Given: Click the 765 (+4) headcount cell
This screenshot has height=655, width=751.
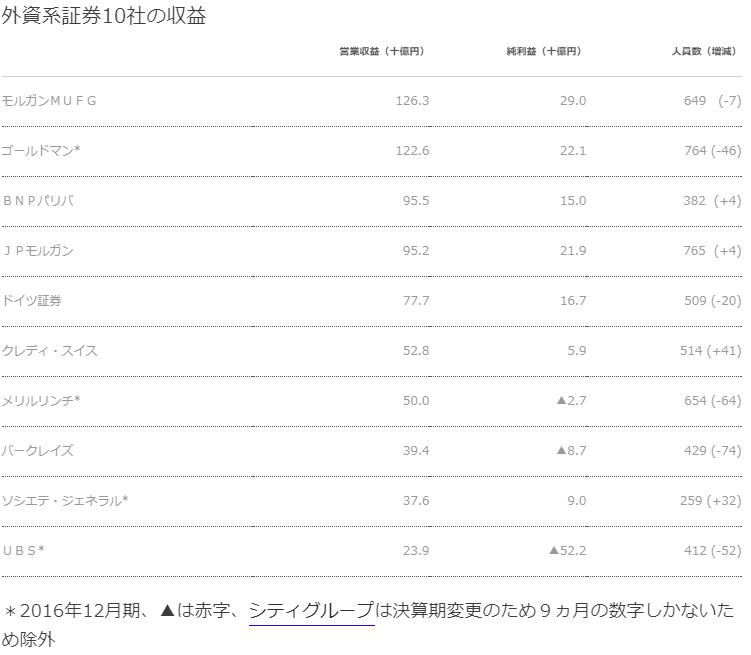Looking at the screenshot, I should (x=712, y=251).
